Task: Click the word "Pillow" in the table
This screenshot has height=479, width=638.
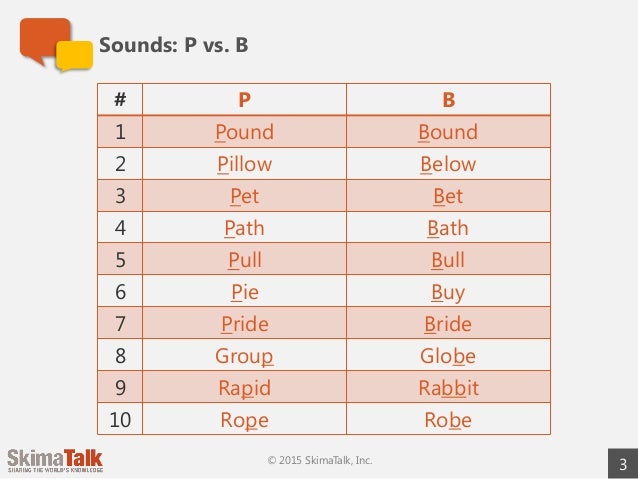Action: (244, 164)
